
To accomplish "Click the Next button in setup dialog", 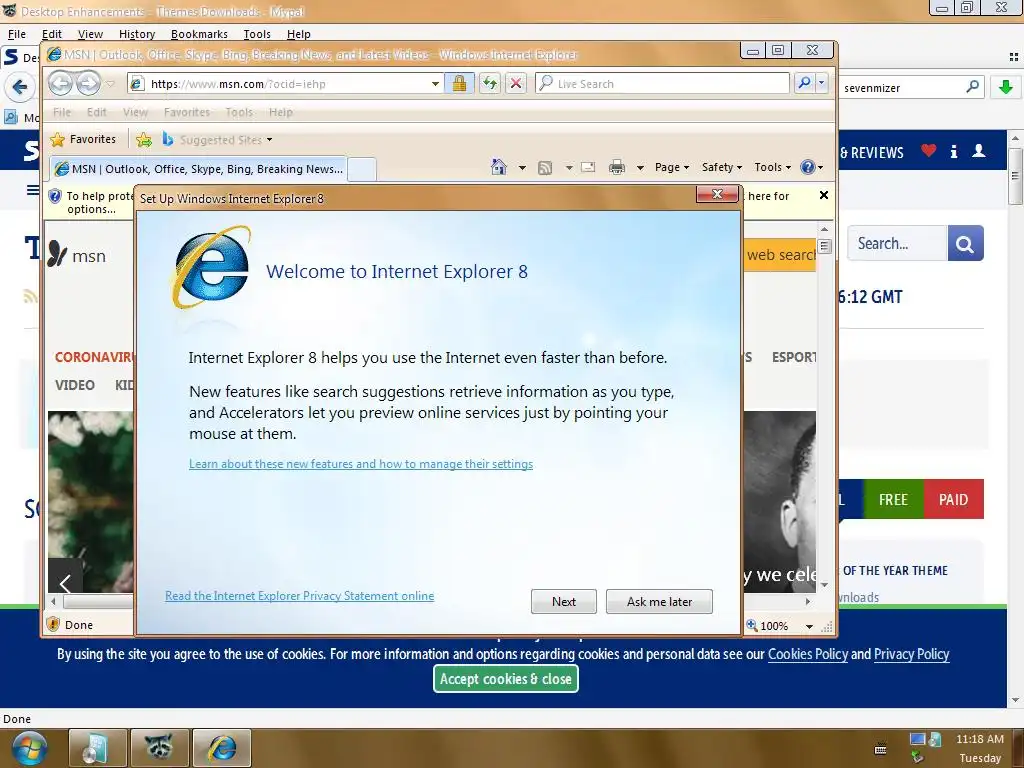I will (564, 601).
